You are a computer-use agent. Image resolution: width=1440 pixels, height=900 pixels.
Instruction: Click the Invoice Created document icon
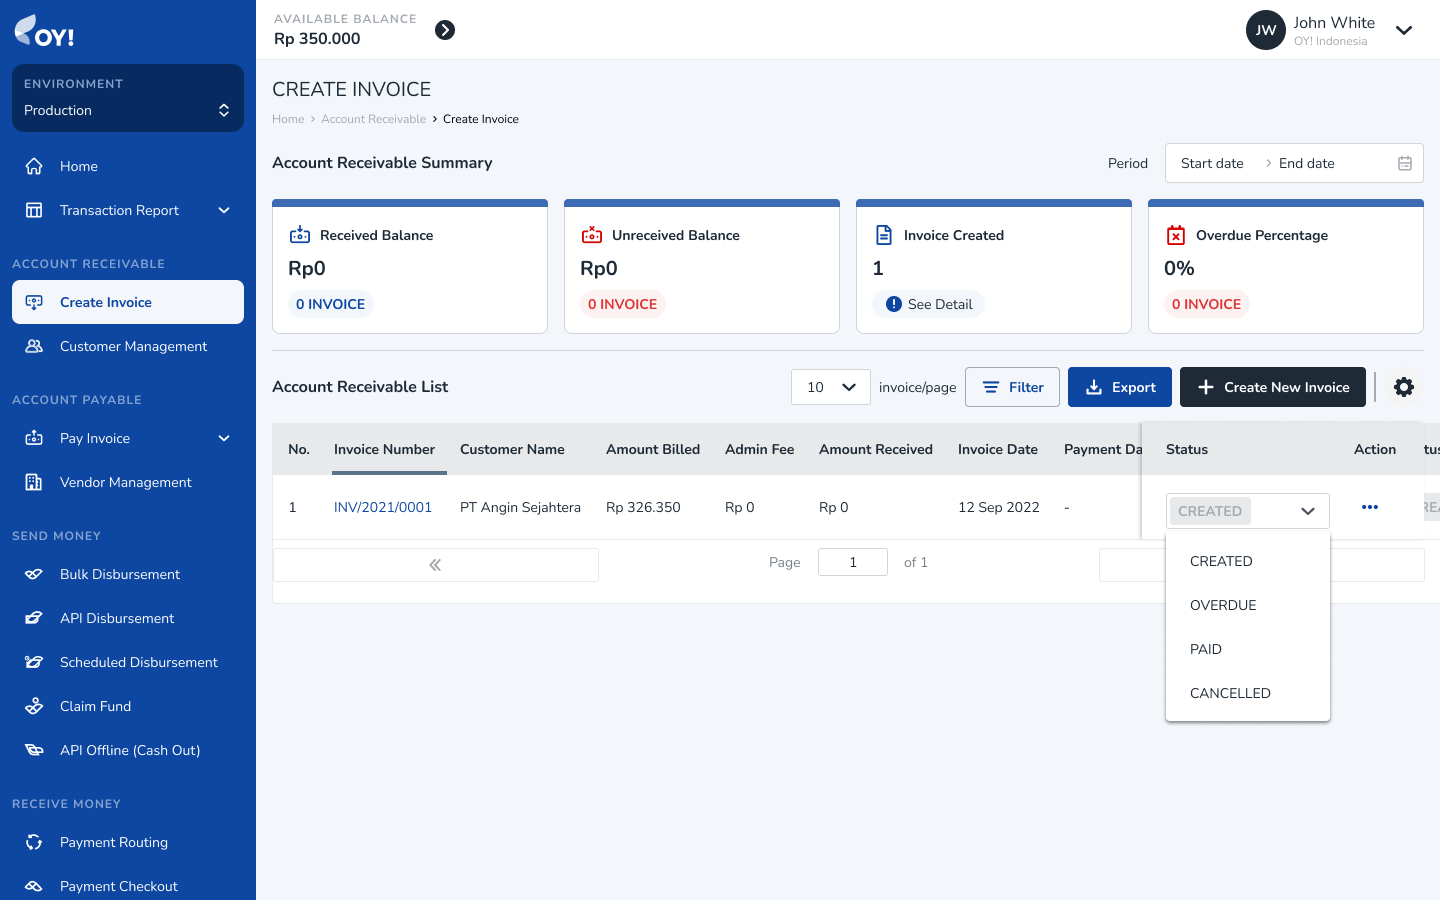[x=884, y=235]
